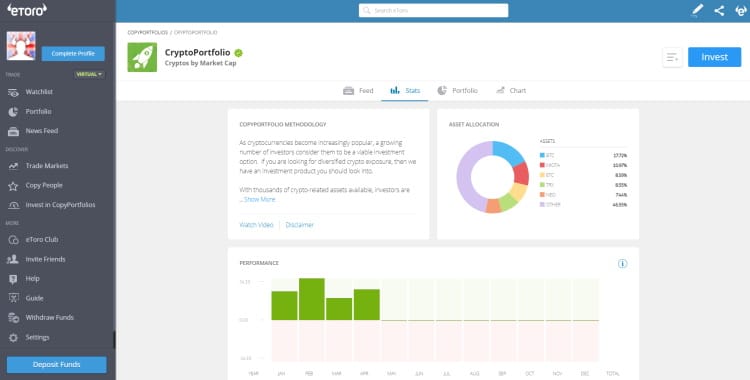Open the Help sidebar icon
Viewport: 750px width, 380px height.
(13, 279)
